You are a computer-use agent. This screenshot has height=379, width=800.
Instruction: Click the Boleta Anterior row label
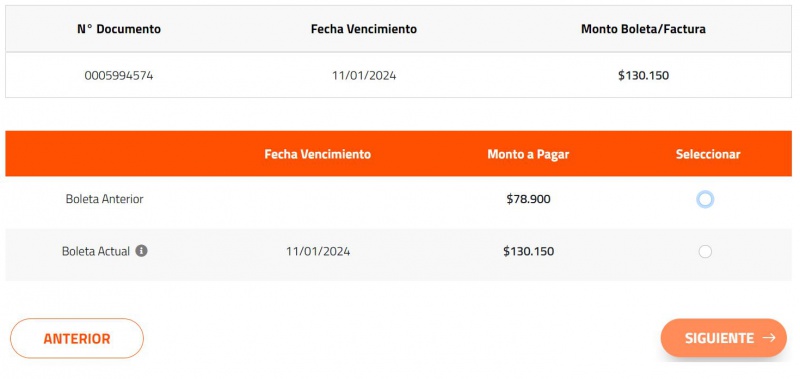click(x=105, y=199)
